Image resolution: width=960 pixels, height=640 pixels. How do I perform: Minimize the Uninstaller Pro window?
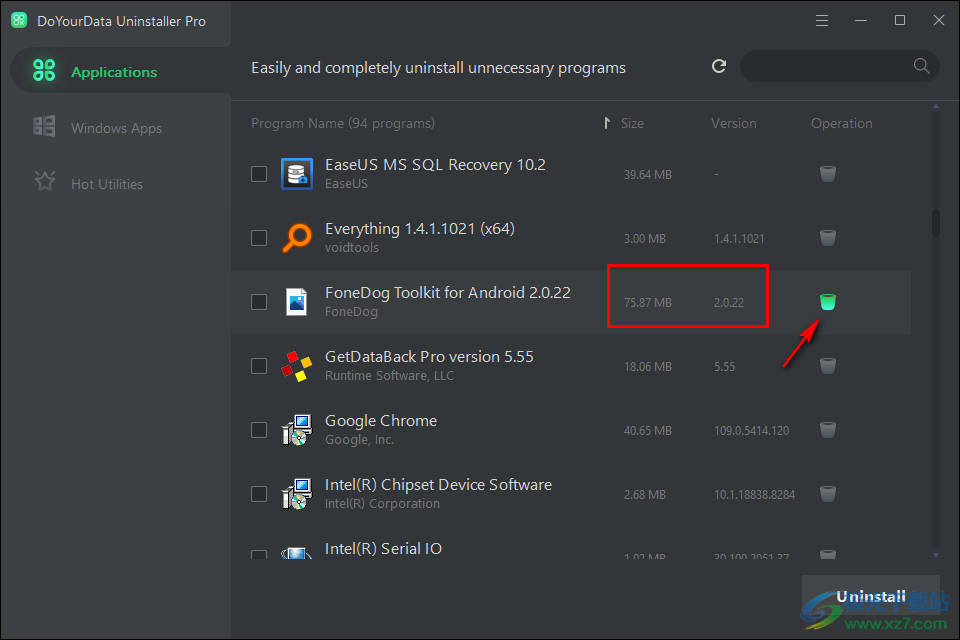click(x=861, y=21)
